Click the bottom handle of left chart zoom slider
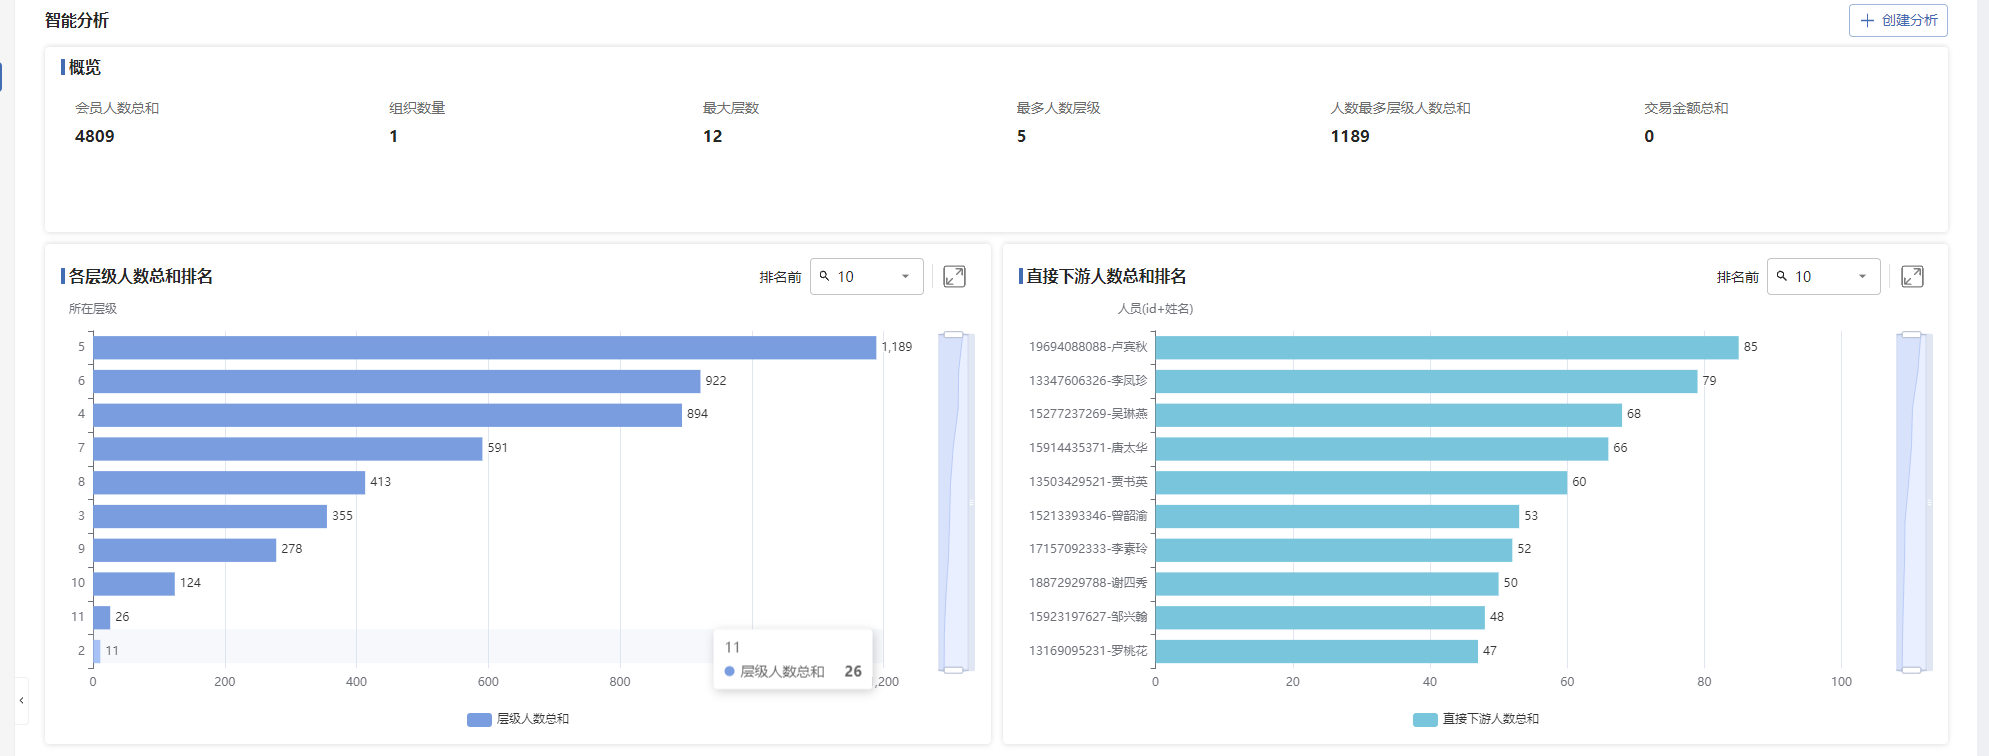This screenshot has width=1989, height=756. click(x=953, y=669)
